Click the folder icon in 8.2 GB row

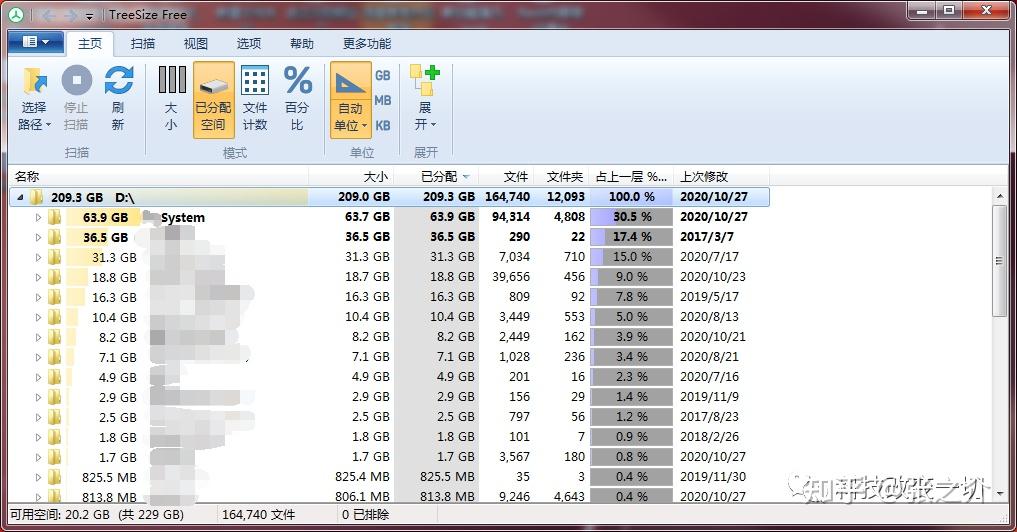54,337
